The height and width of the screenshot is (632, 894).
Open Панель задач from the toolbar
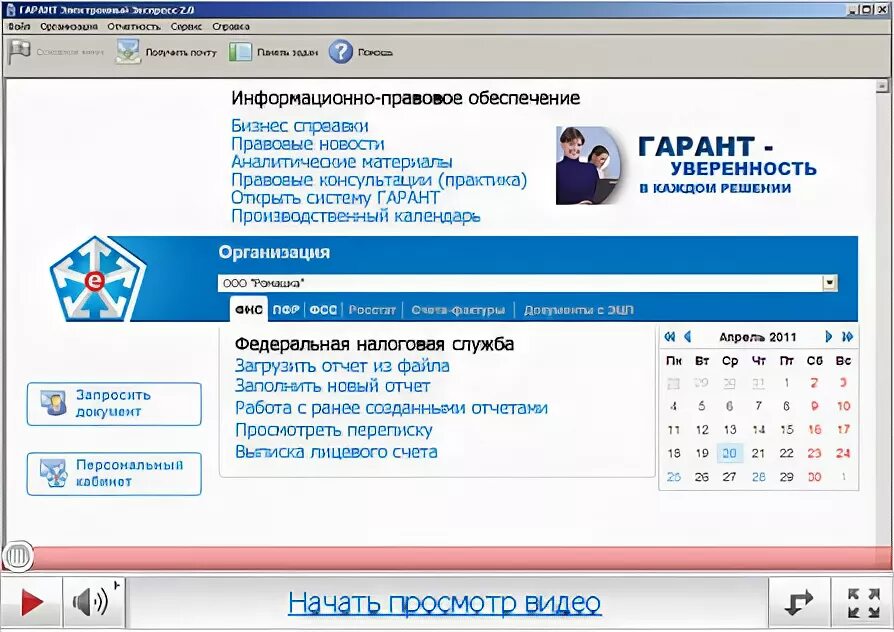[x=273, y=52]
